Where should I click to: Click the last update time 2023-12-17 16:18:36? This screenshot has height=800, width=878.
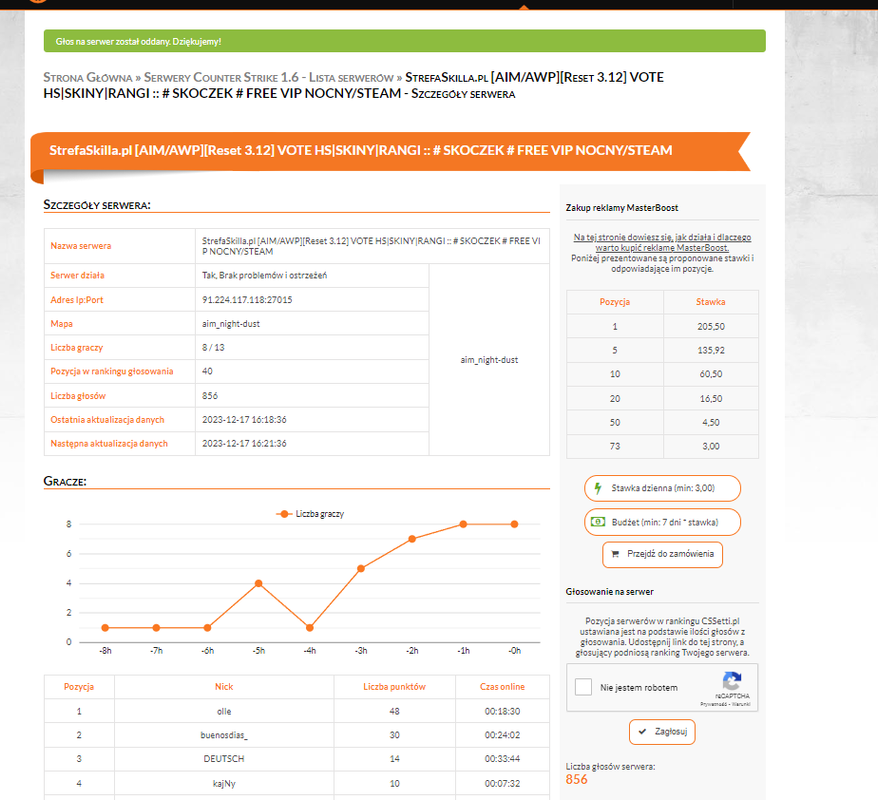(x=244, y=420)
